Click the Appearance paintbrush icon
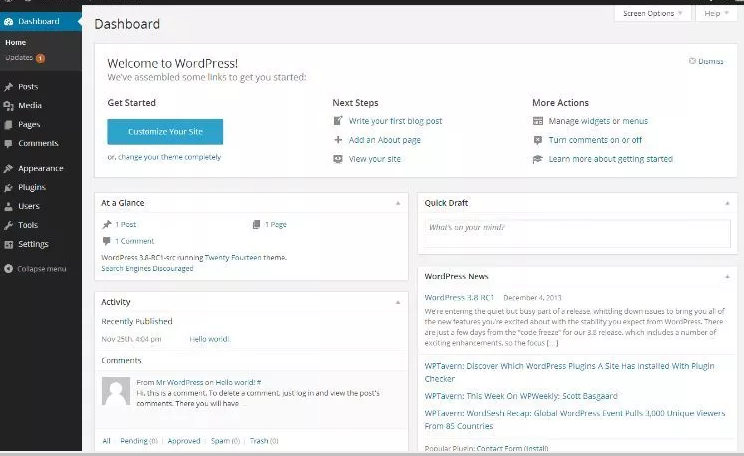 point(8,168)
